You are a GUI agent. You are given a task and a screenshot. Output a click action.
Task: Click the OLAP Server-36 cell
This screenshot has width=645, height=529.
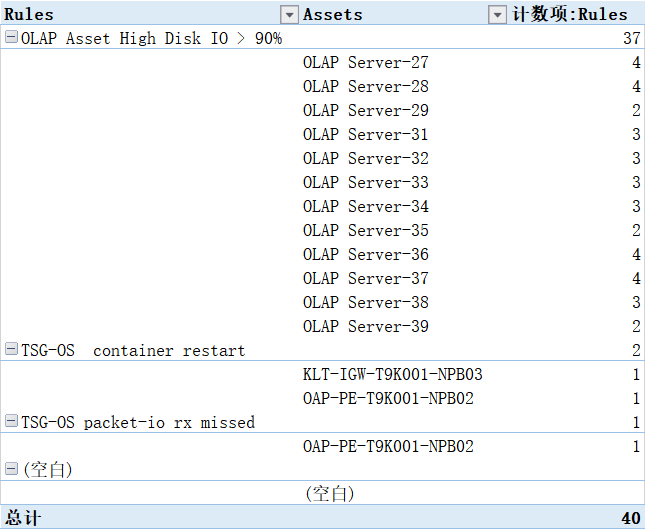coord(365,254)
